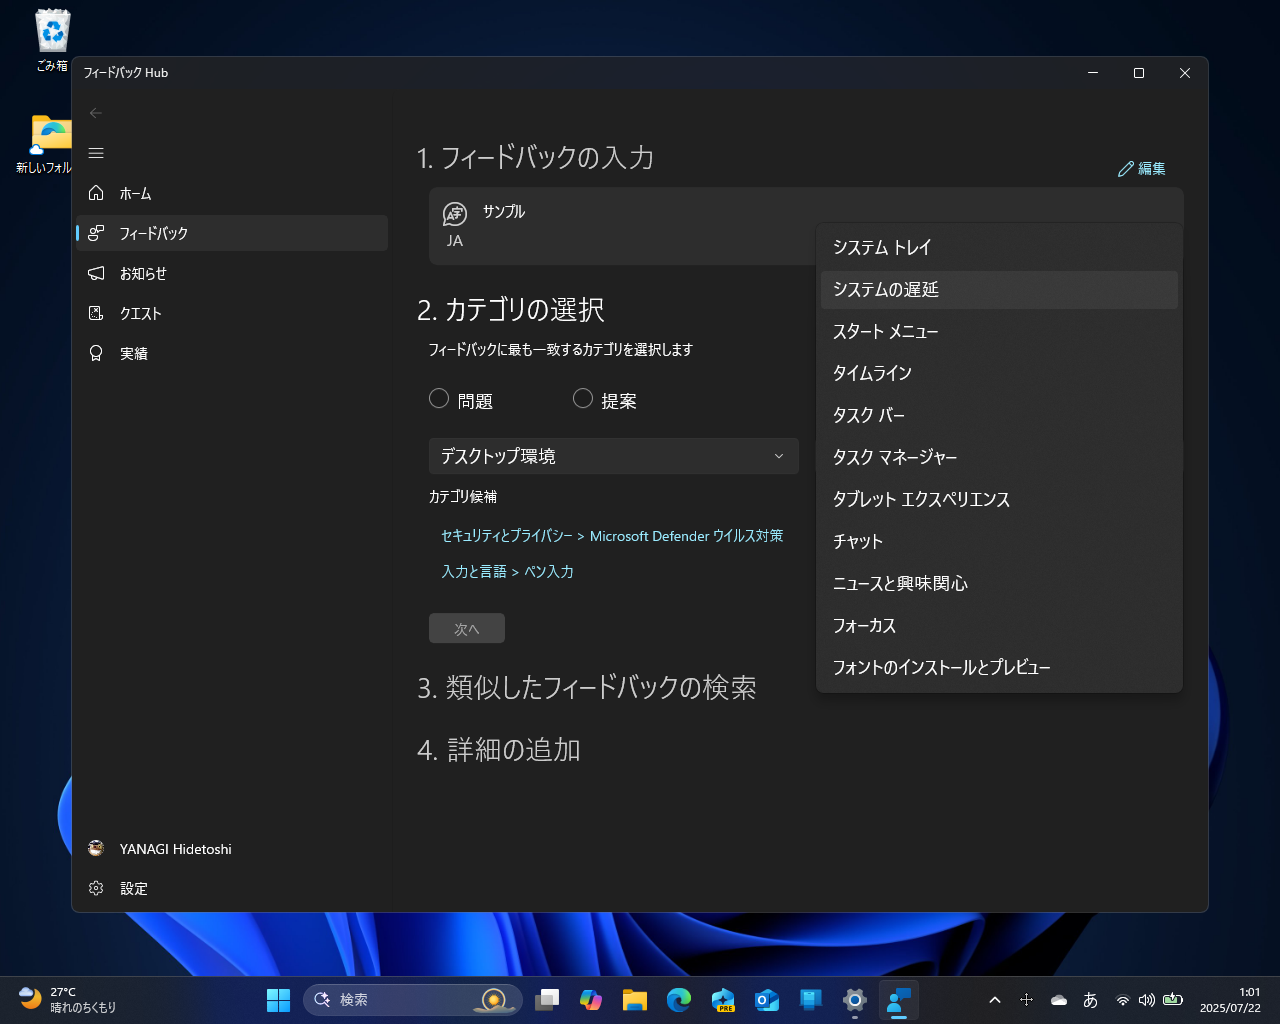This screenshot has width=1280, height=1024.
Task: Open the hamburger navigation menu
Action: tap(96, 153)
